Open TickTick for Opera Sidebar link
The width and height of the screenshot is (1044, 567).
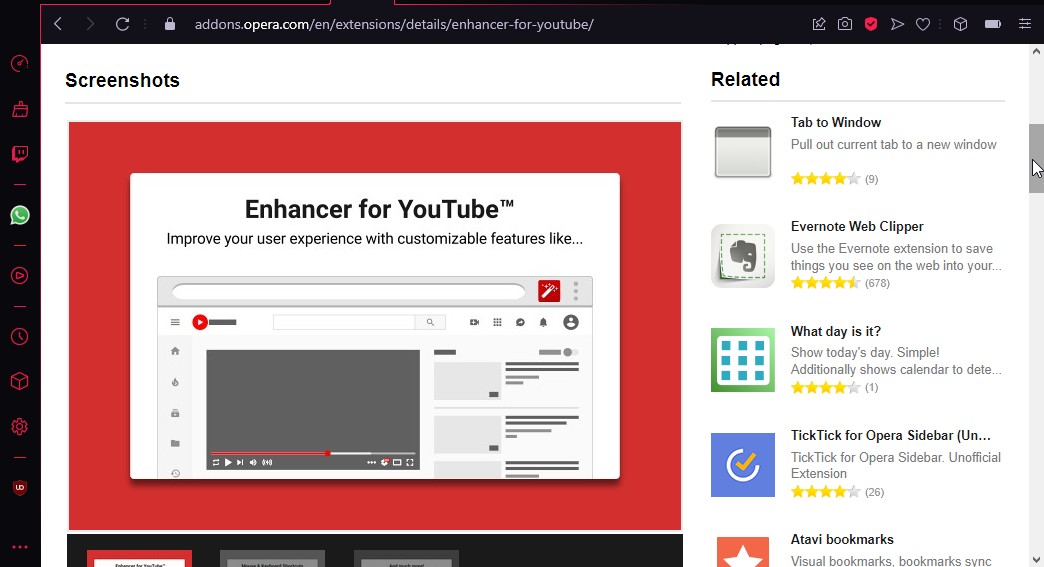point(890,435)
